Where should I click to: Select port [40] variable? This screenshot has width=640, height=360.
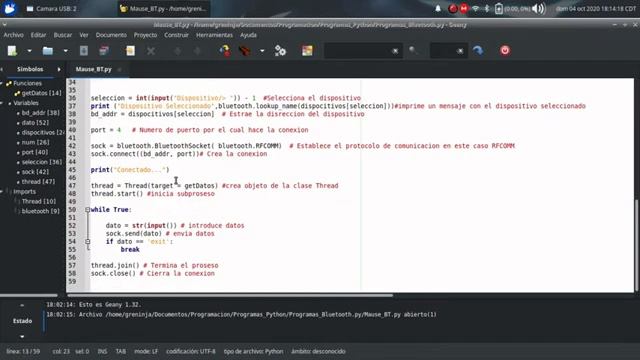pyautogui.click(x=35, y=152)
